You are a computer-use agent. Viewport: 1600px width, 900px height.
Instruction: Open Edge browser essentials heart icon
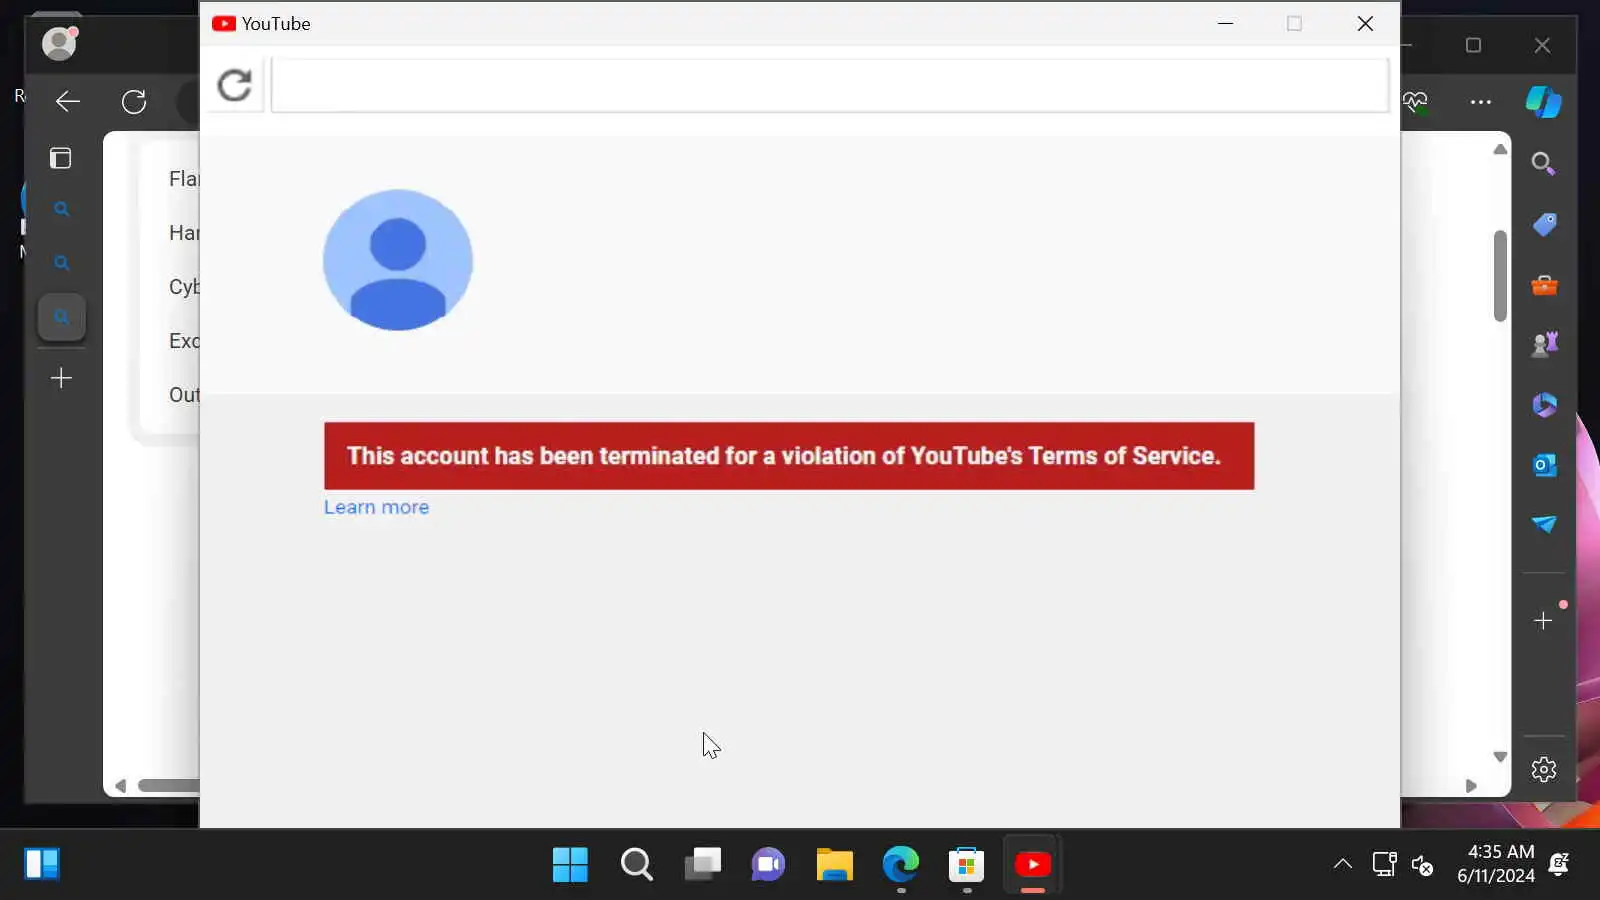pos(1416,101)
